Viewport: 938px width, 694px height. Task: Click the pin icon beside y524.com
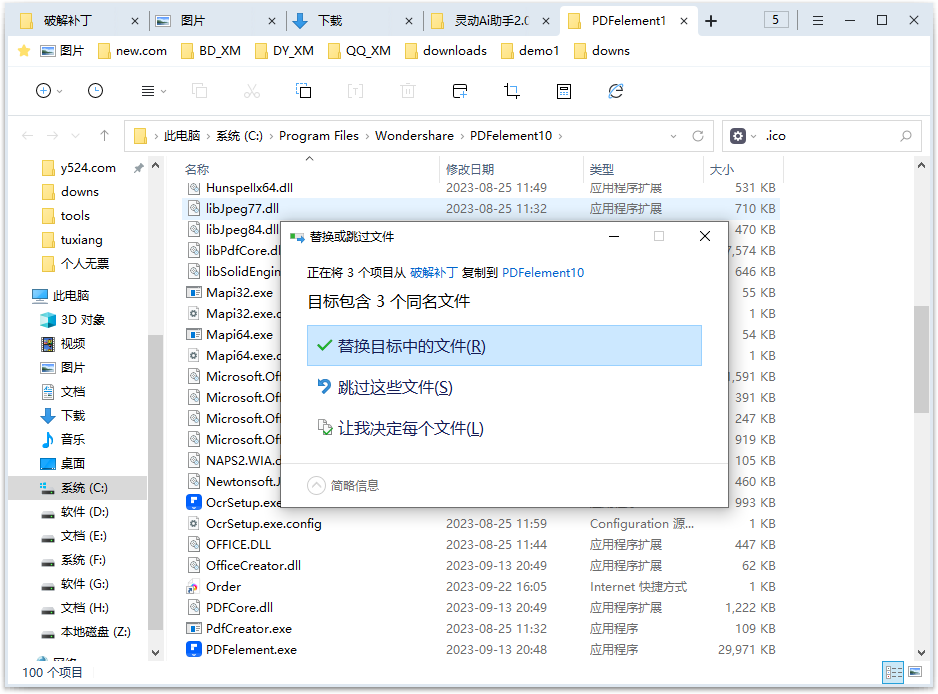(139, 168)
